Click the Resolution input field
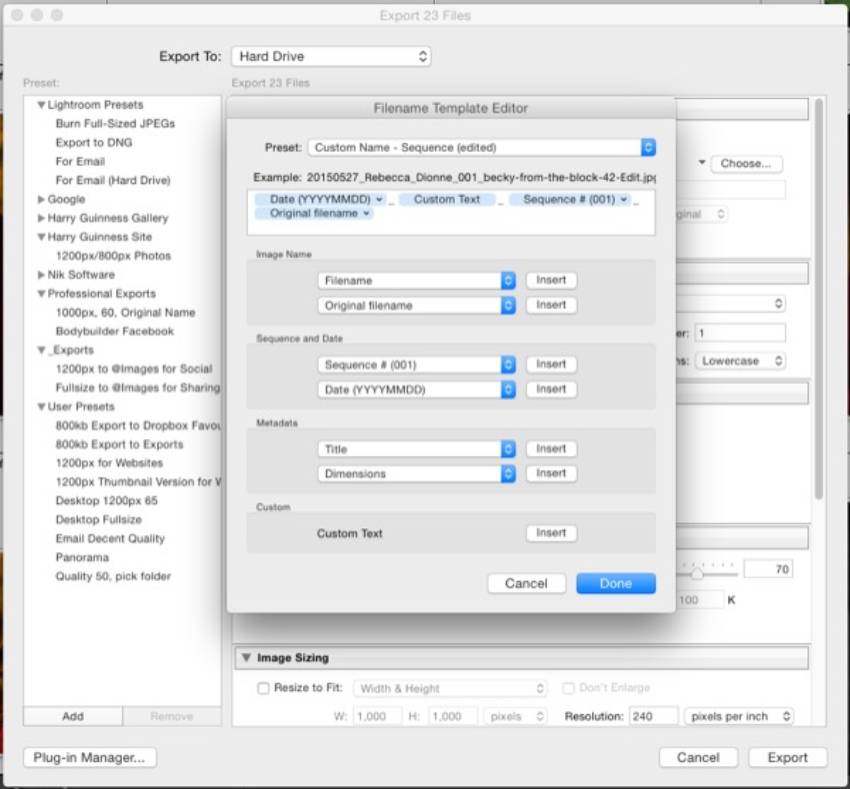Image resolution: width=850 pixels, height=789 pixels. (655, 716)
